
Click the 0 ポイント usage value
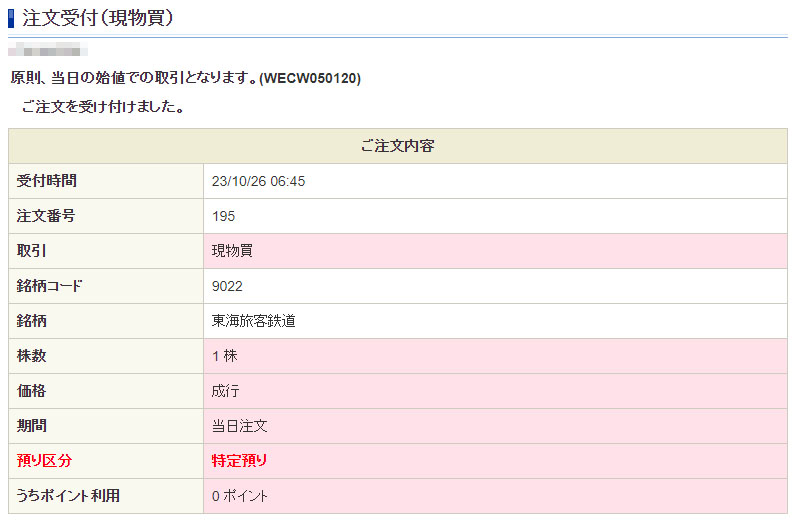click(240, 496)
